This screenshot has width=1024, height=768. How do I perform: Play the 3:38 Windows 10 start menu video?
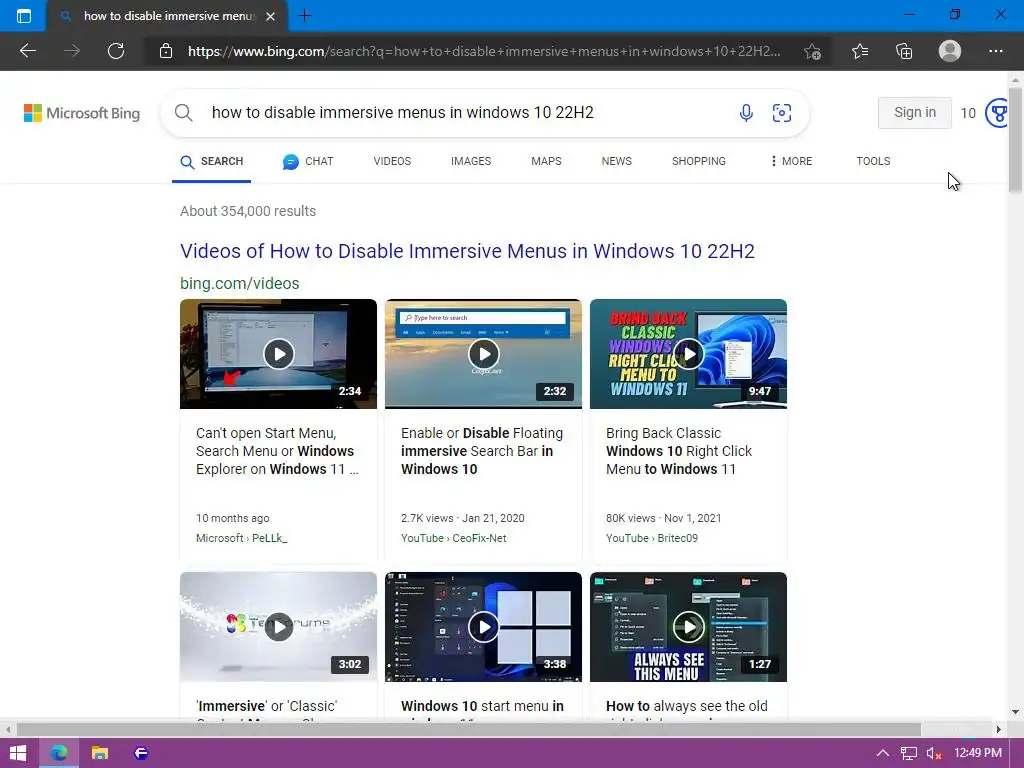point(483,627)
